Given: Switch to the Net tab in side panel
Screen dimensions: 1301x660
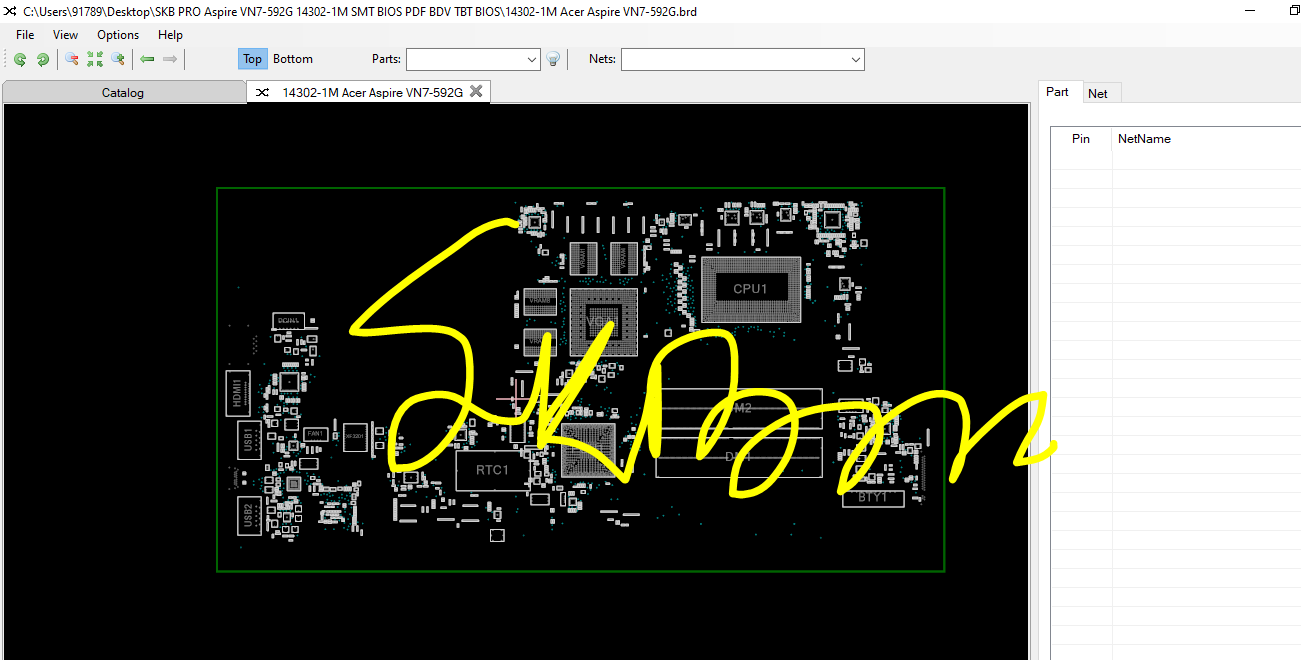Looking at the screenshot, I should coord(1098,93).
